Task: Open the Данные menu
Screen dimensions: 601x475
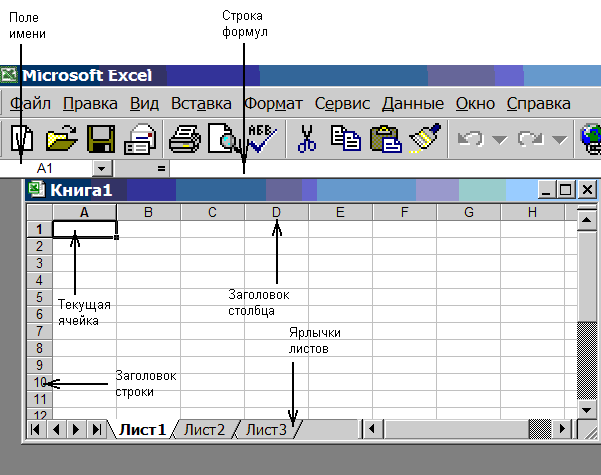Action: 413,104
